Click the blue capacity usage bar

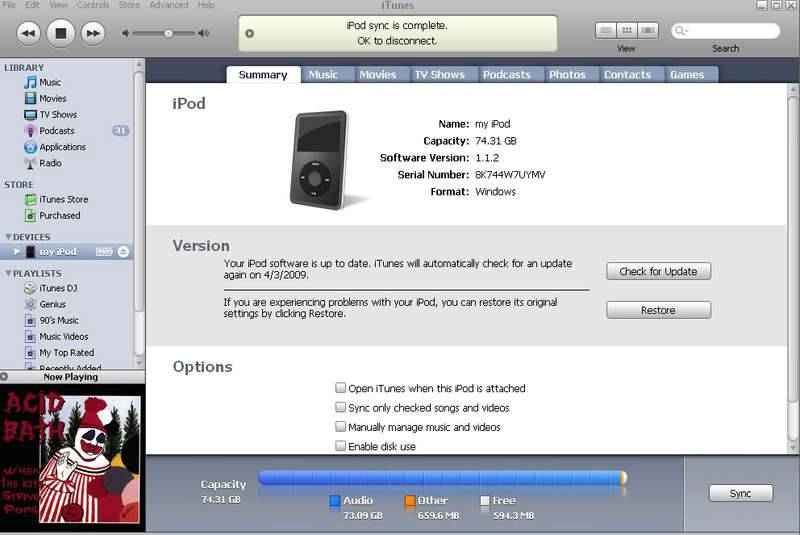coord(440,478)
